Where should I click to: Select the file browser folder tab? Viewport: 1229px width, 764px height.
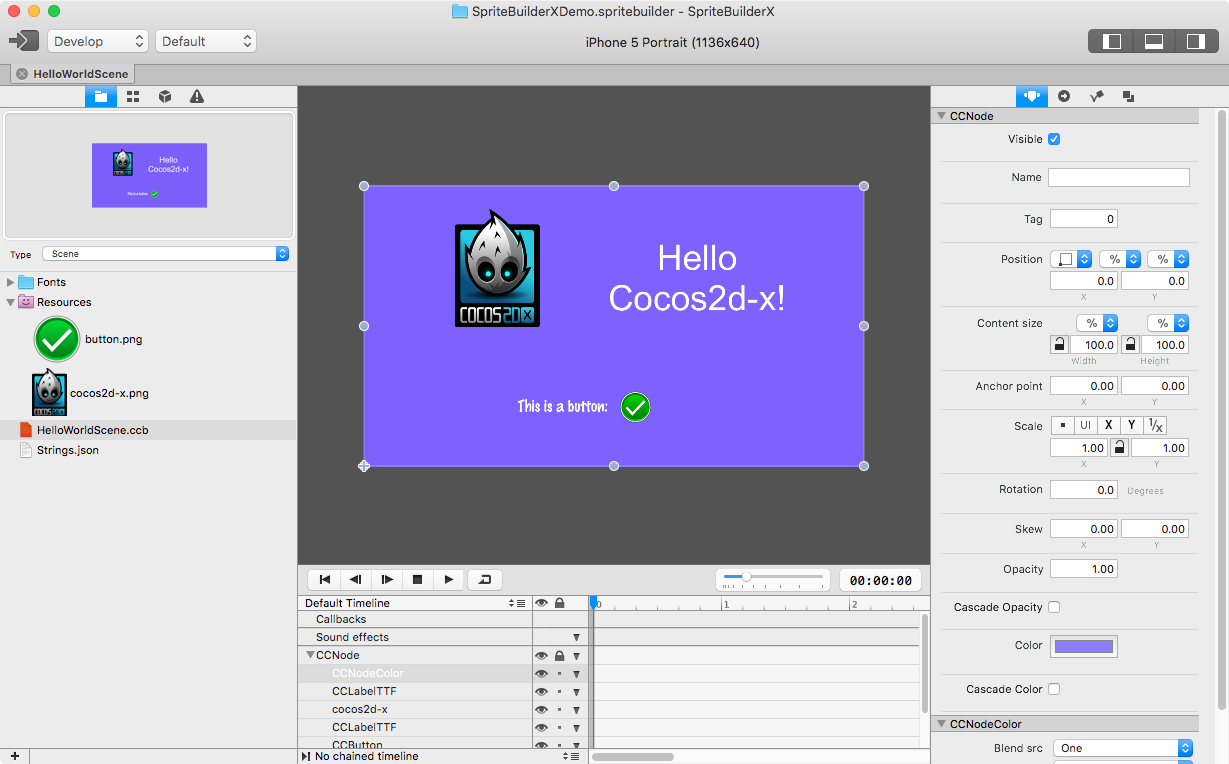click(101, 96)
